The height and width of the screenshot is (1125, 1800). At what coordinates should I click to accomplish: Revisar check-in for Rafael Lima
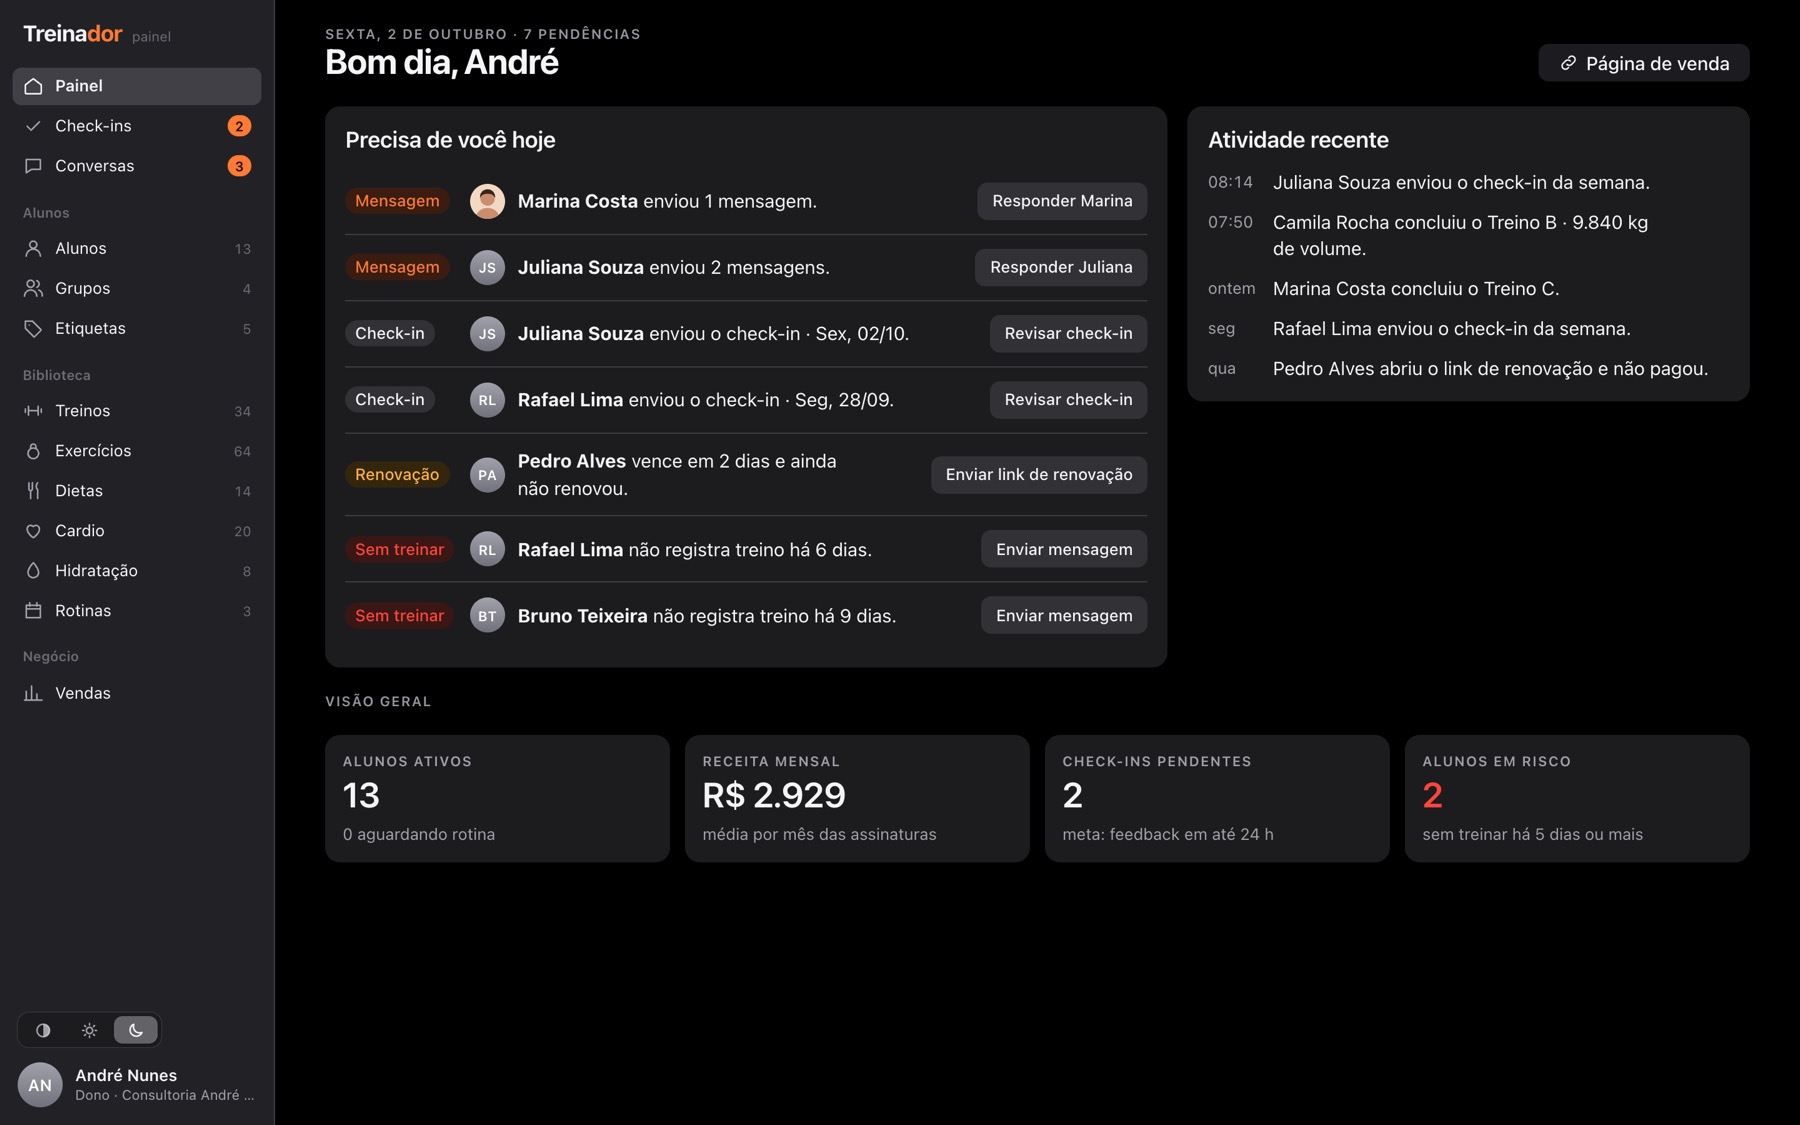(1068, 400)
